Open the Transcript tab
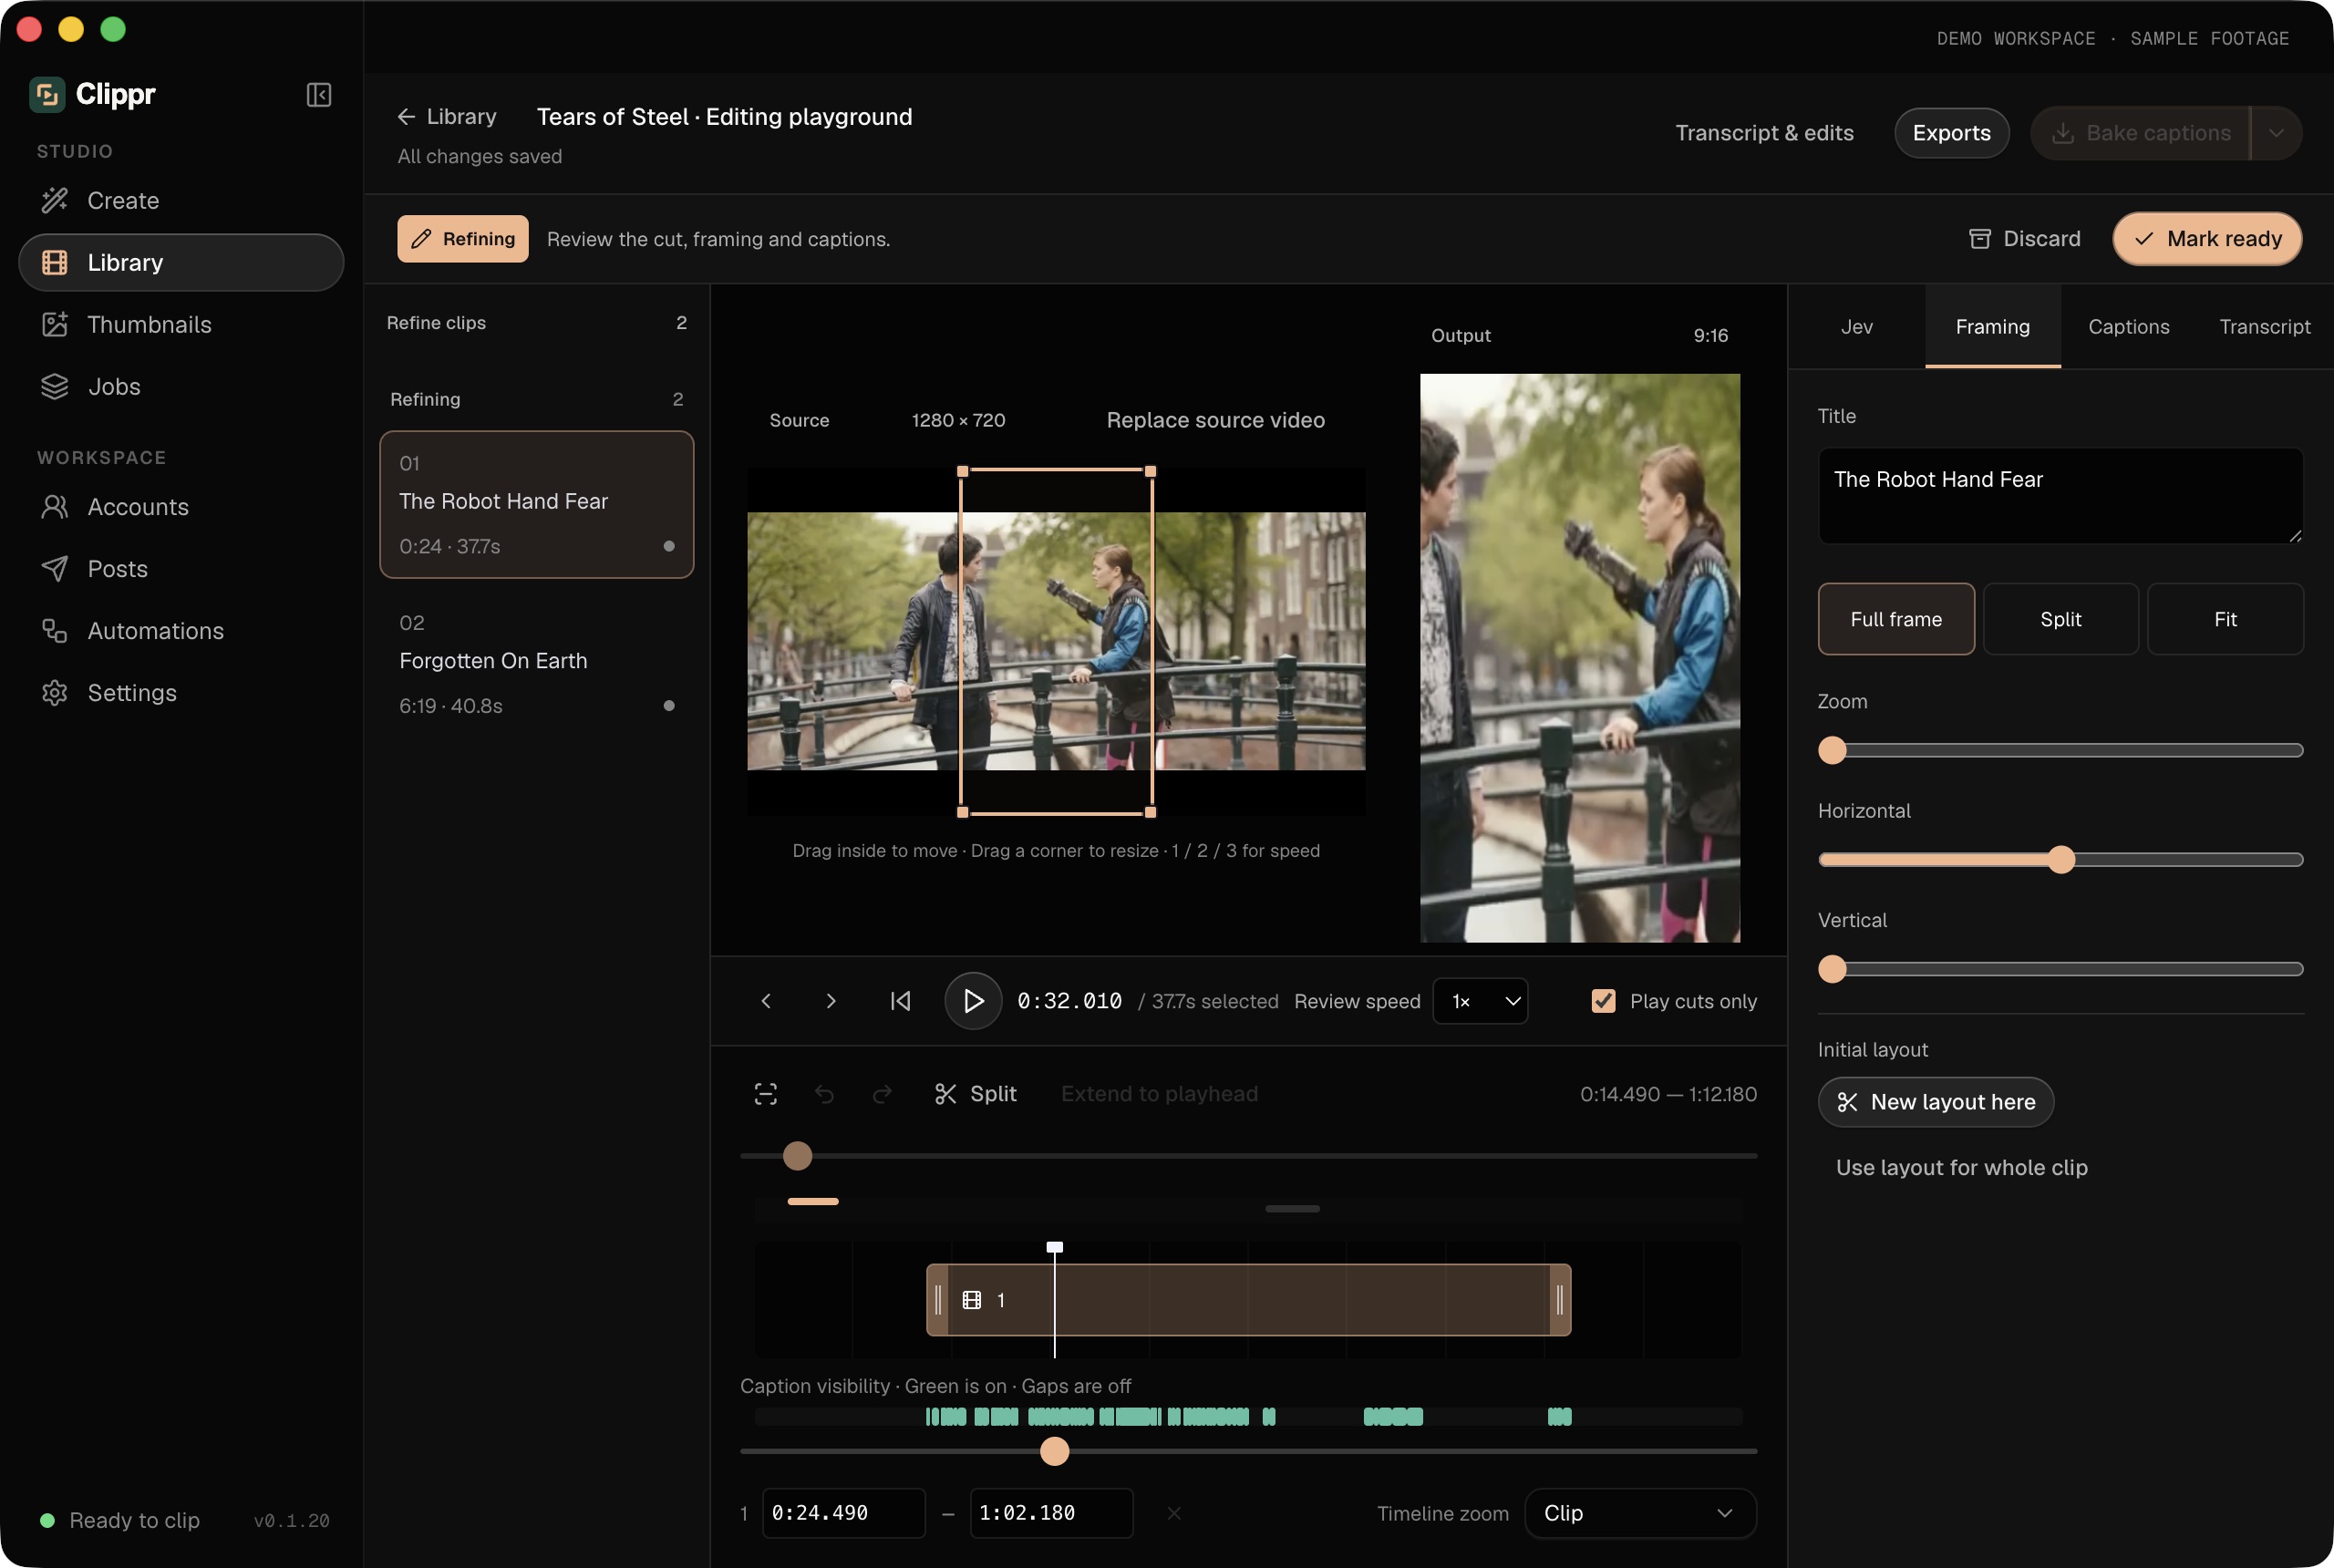The width and height of the screenshot is (2334, 1568). point(2264,327)
